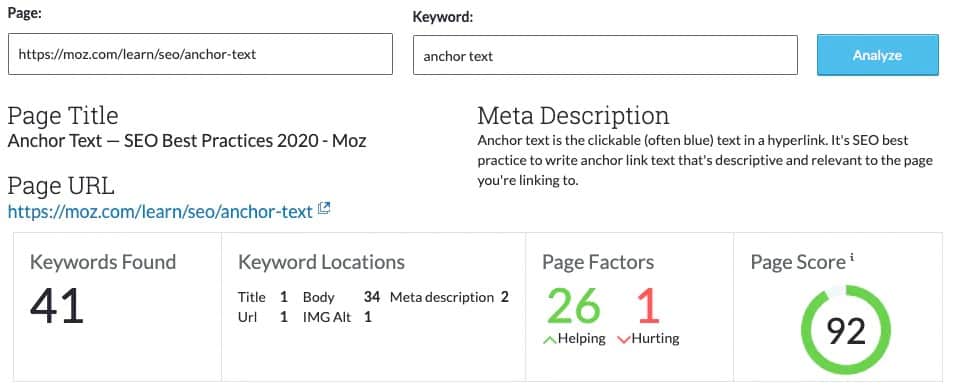
Task: Click the Meta description keyword count
Action: click(505, 297)
